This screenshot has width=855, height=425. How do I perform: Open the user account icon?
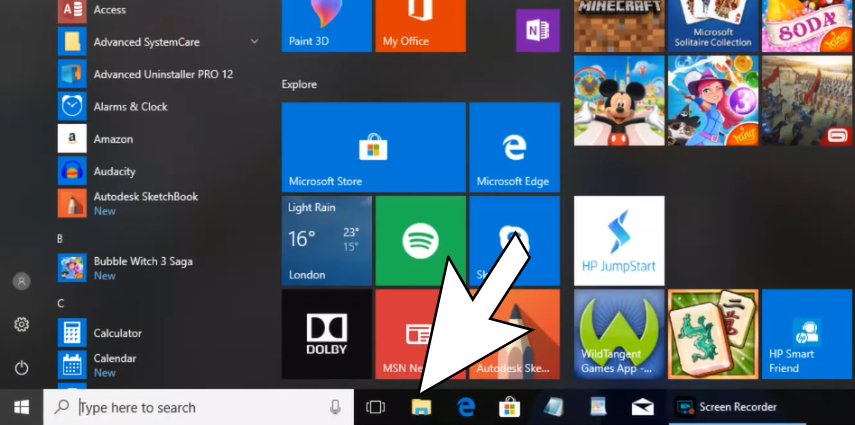tap(21, 282)
